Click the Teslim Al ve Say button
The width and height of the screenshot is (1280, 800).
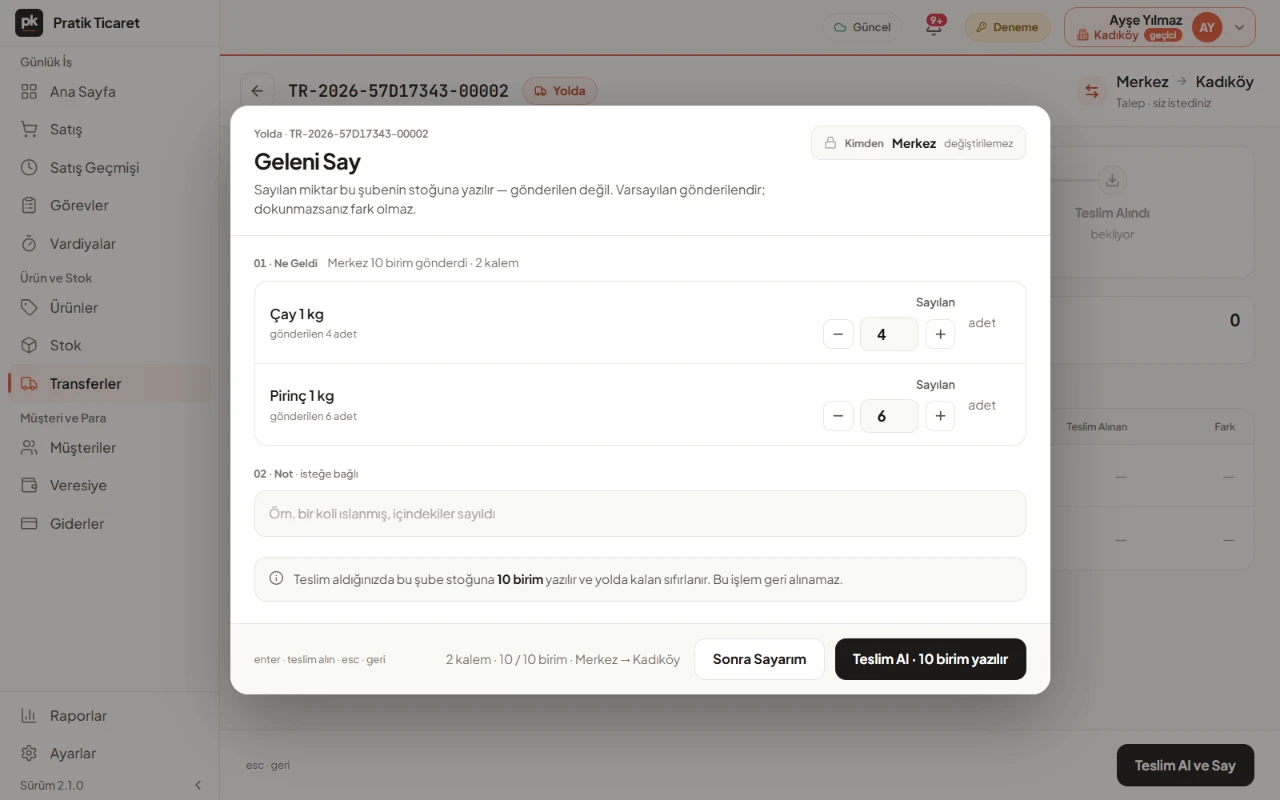[x=1185, y=765]
